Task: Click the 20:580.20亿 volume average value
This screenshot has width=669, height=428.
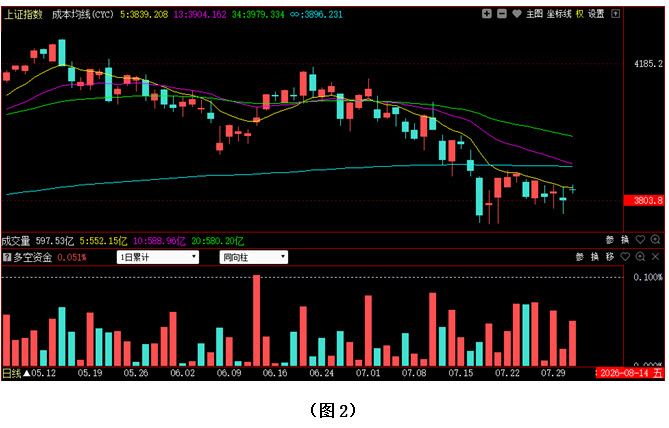Action: point(218,241)
